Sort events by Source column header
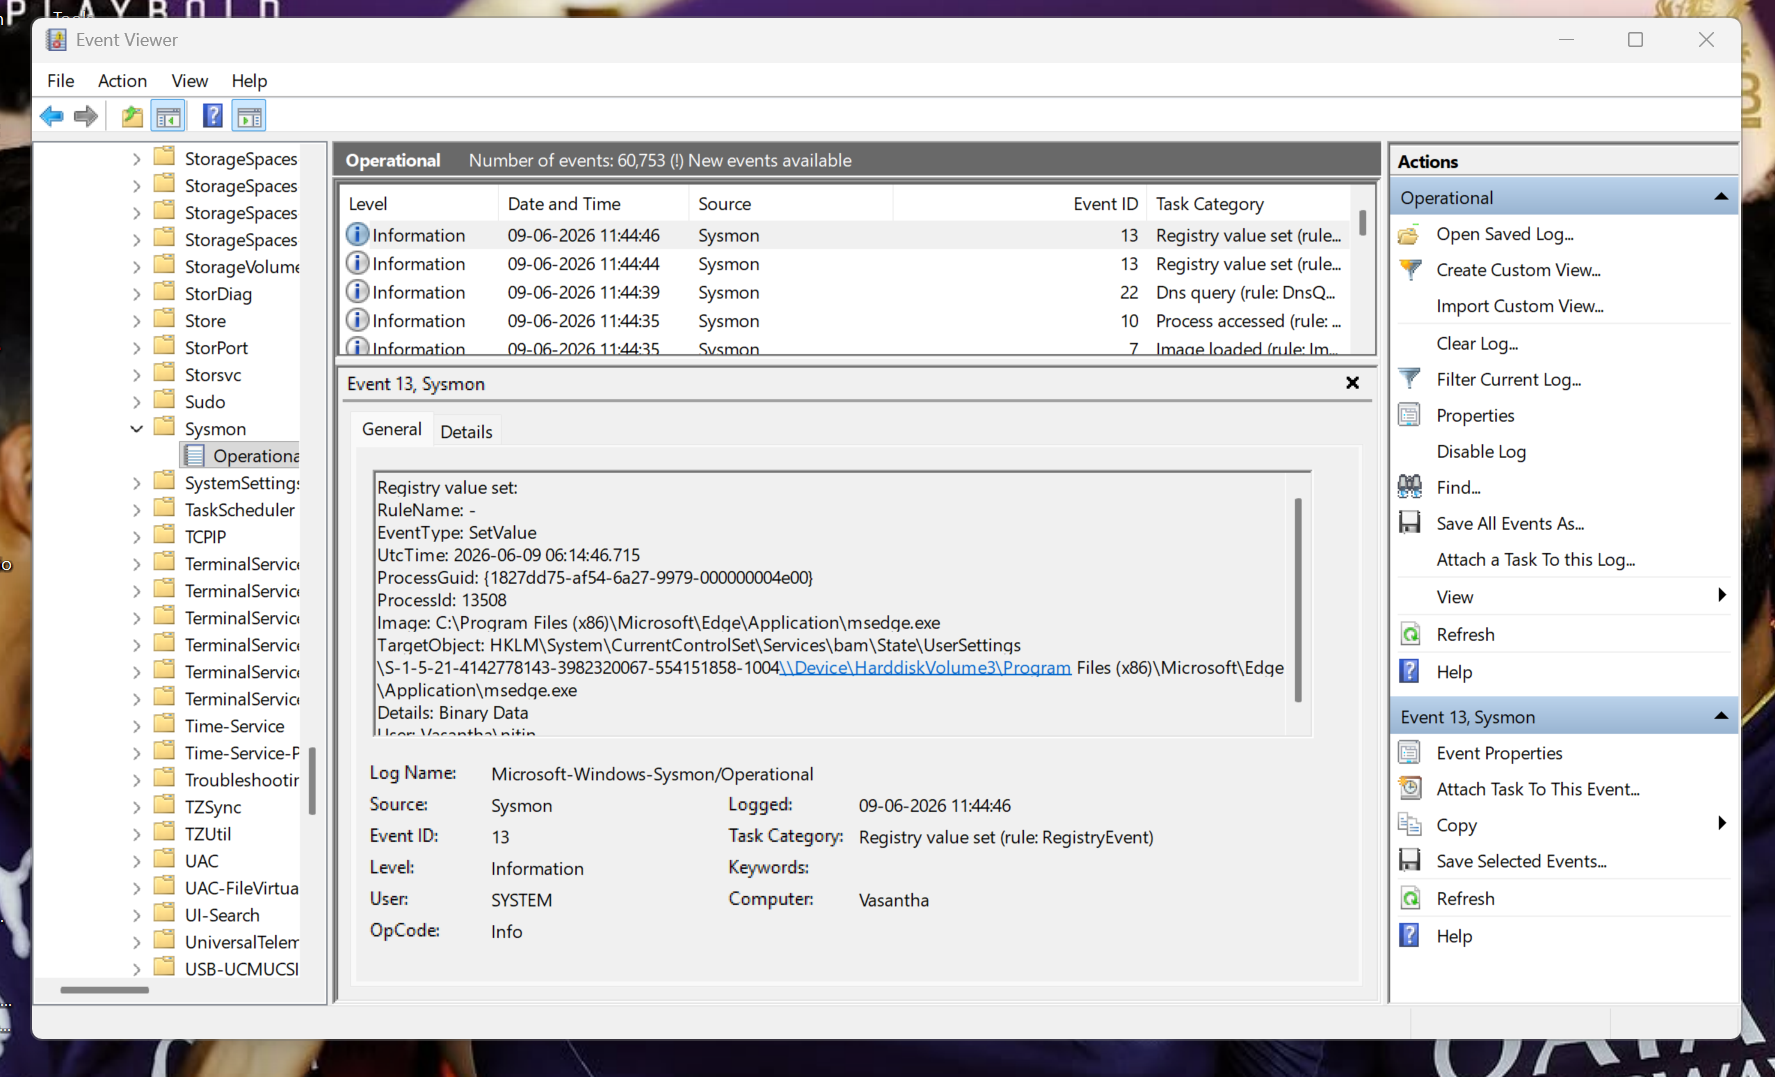 click(790, 204)
